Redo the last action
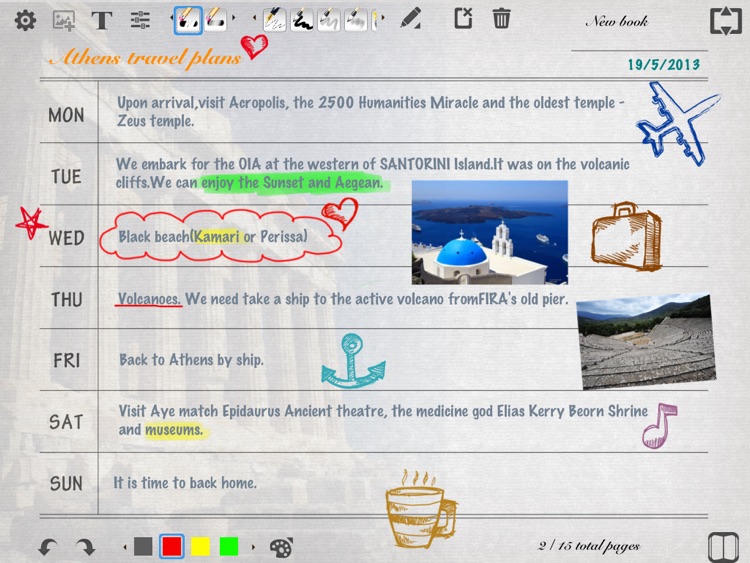 (x=85, y=547)
